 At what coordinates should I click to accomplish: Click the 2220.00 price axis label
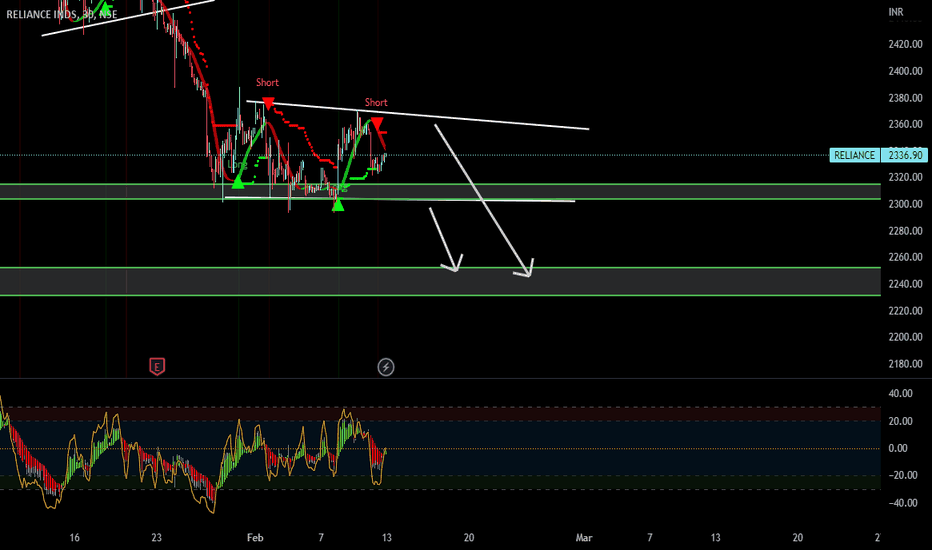905,310
